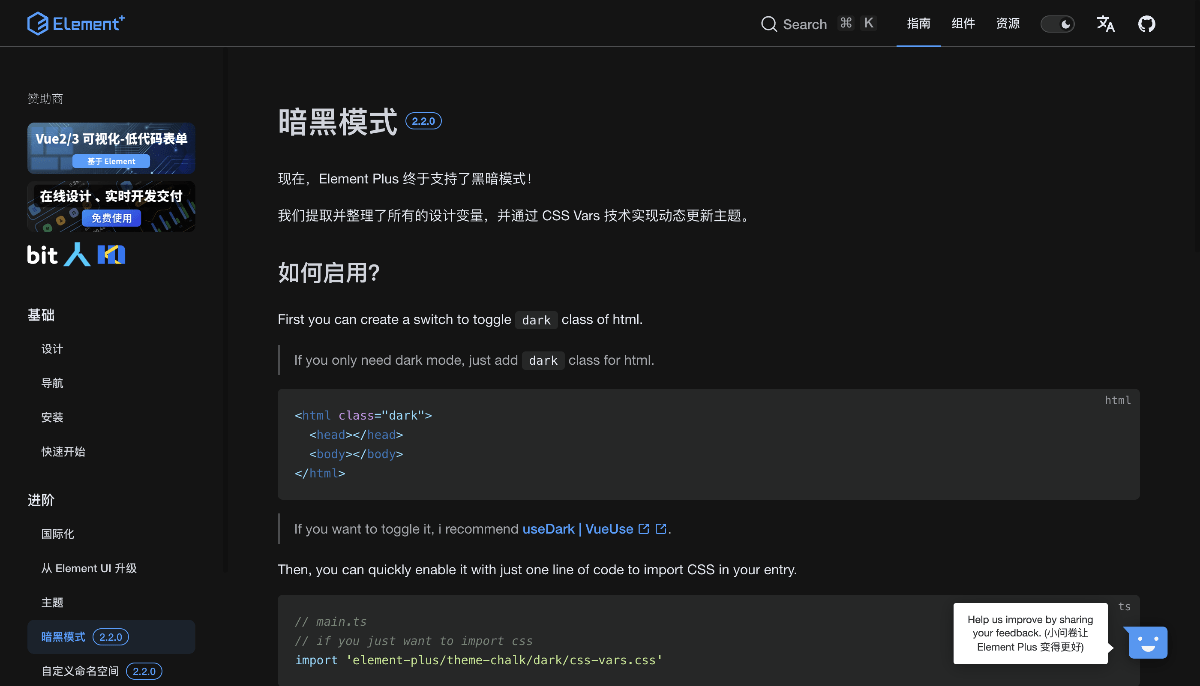Open 设计 in the sidebar

click(52, 349)
